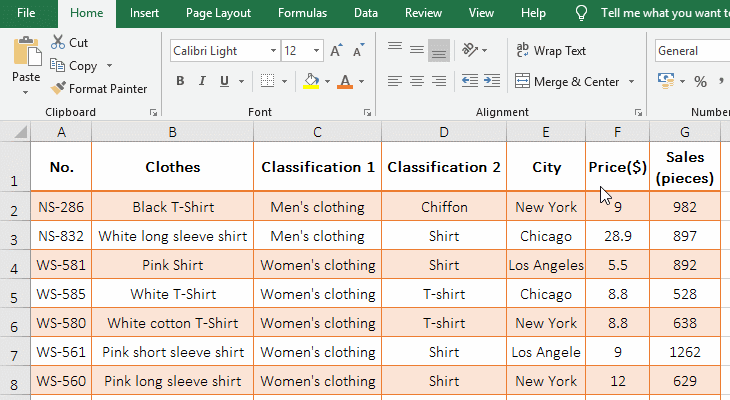Select cell containing Black T-Shirt
The width and height of the screenshot is (730, 400).
pos(172,207)
